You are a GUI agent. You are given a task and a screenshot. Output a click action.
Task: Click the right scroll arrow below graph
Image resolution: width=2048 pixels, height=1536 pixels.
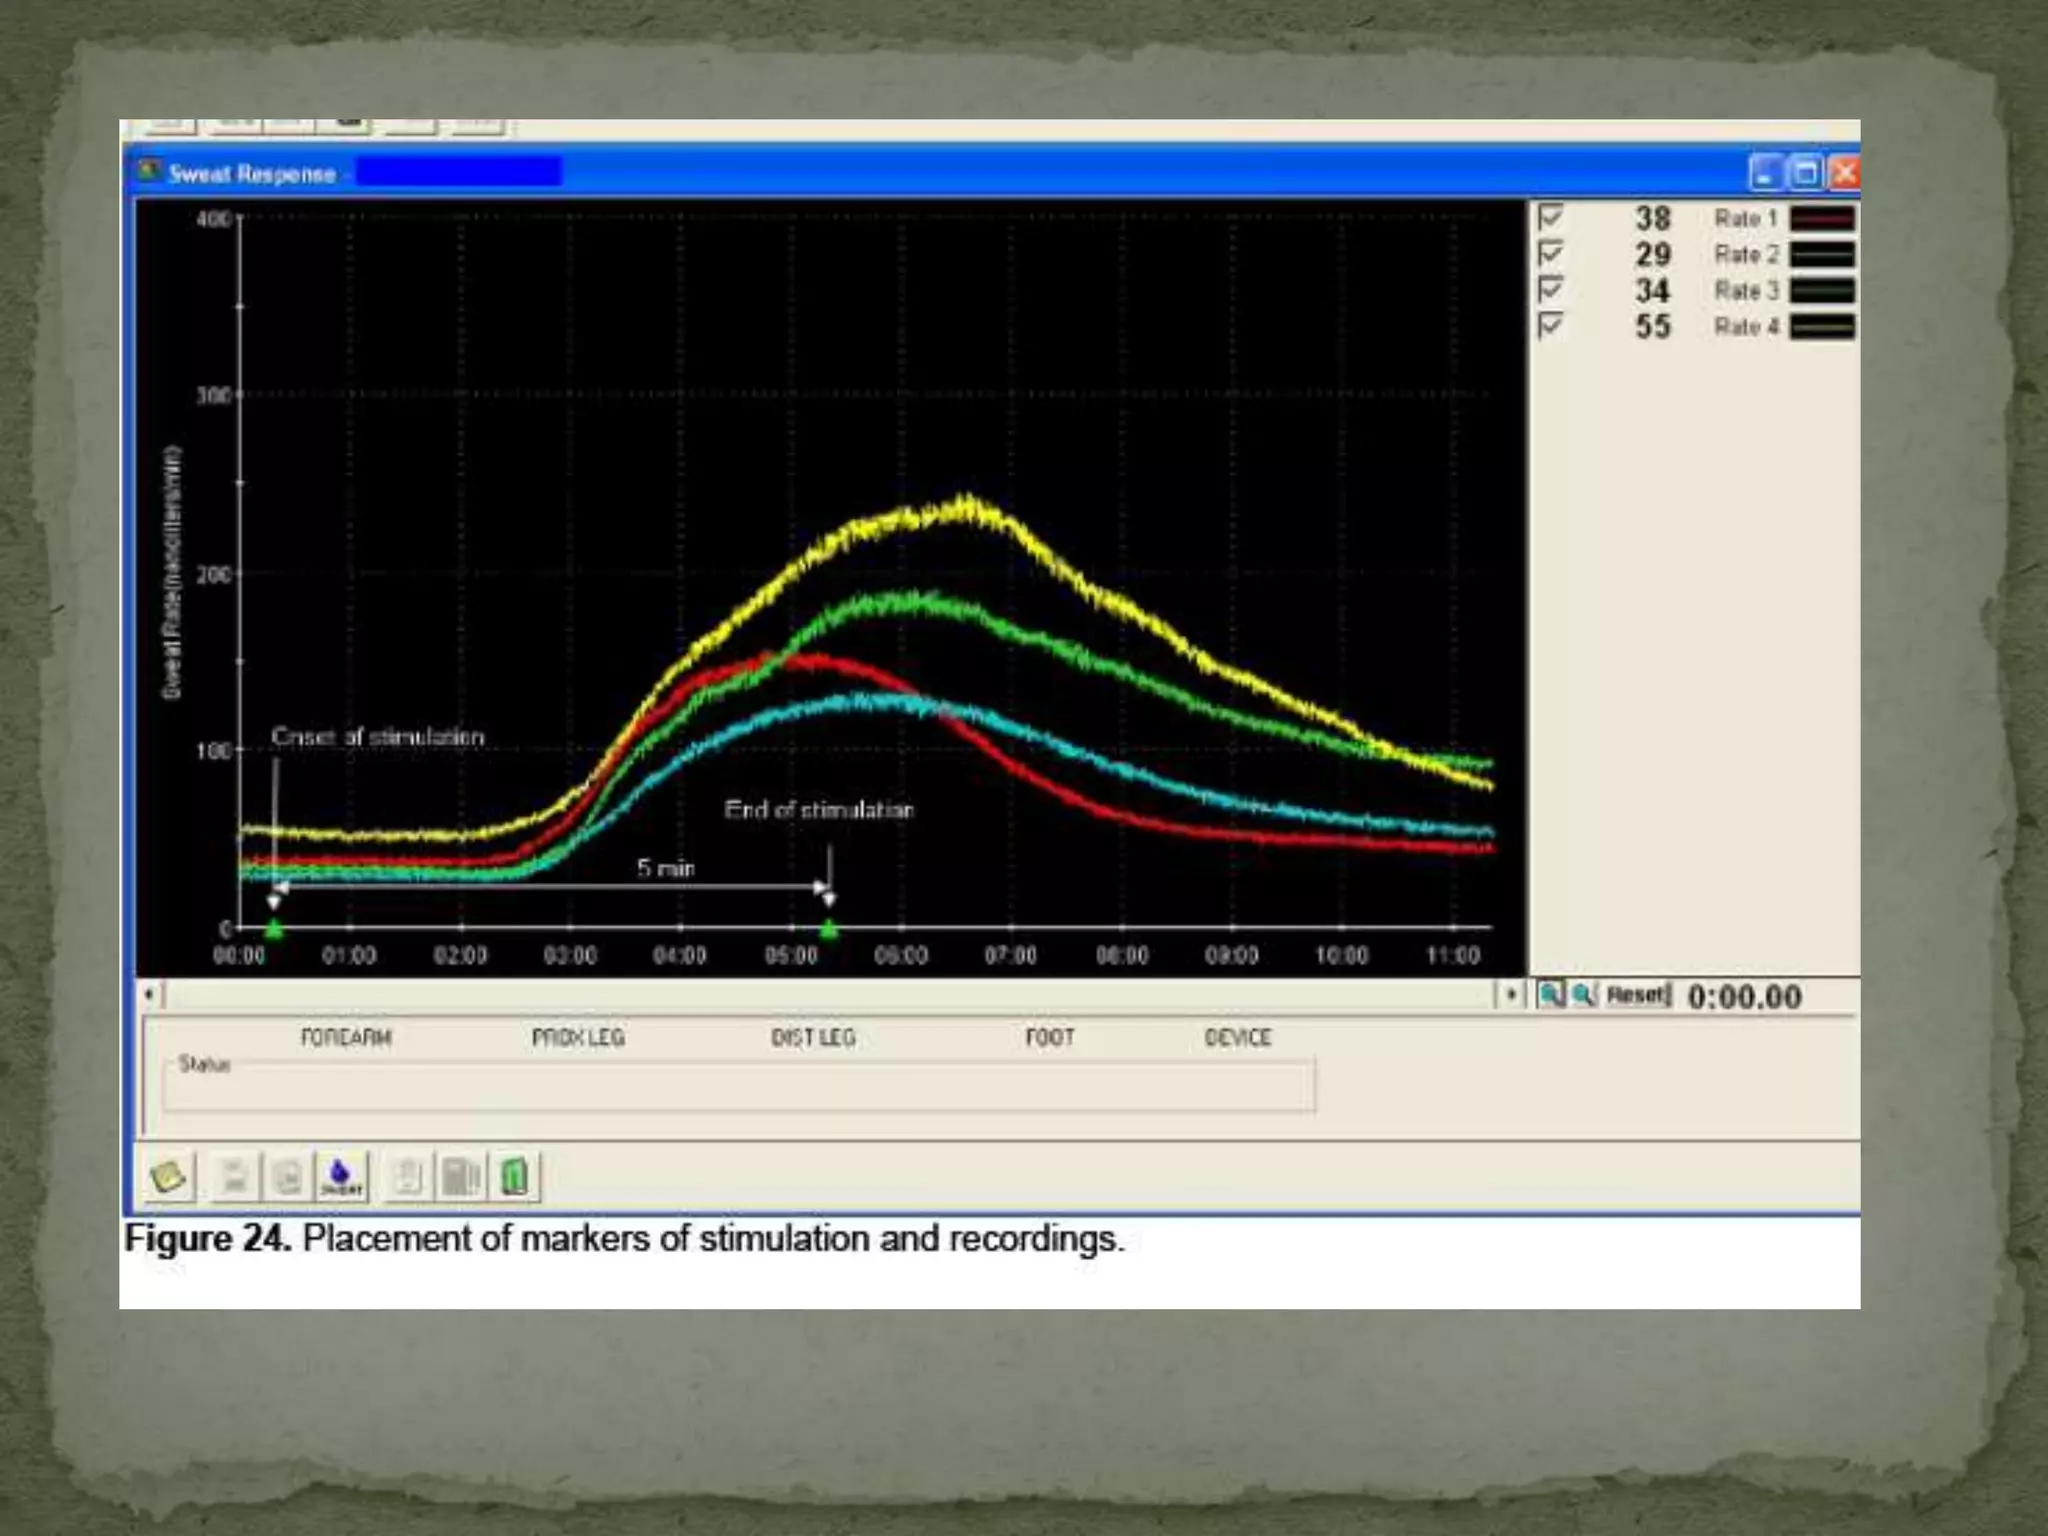coord(1510,994)
